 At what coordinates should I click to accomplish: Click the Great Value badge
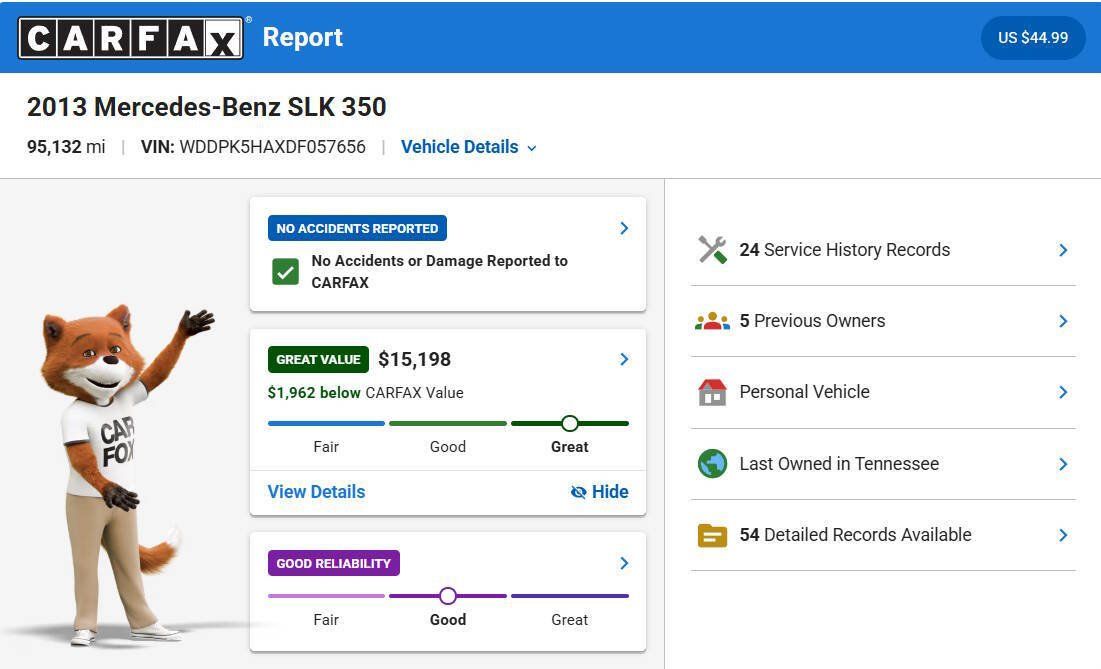pos(318,359)
